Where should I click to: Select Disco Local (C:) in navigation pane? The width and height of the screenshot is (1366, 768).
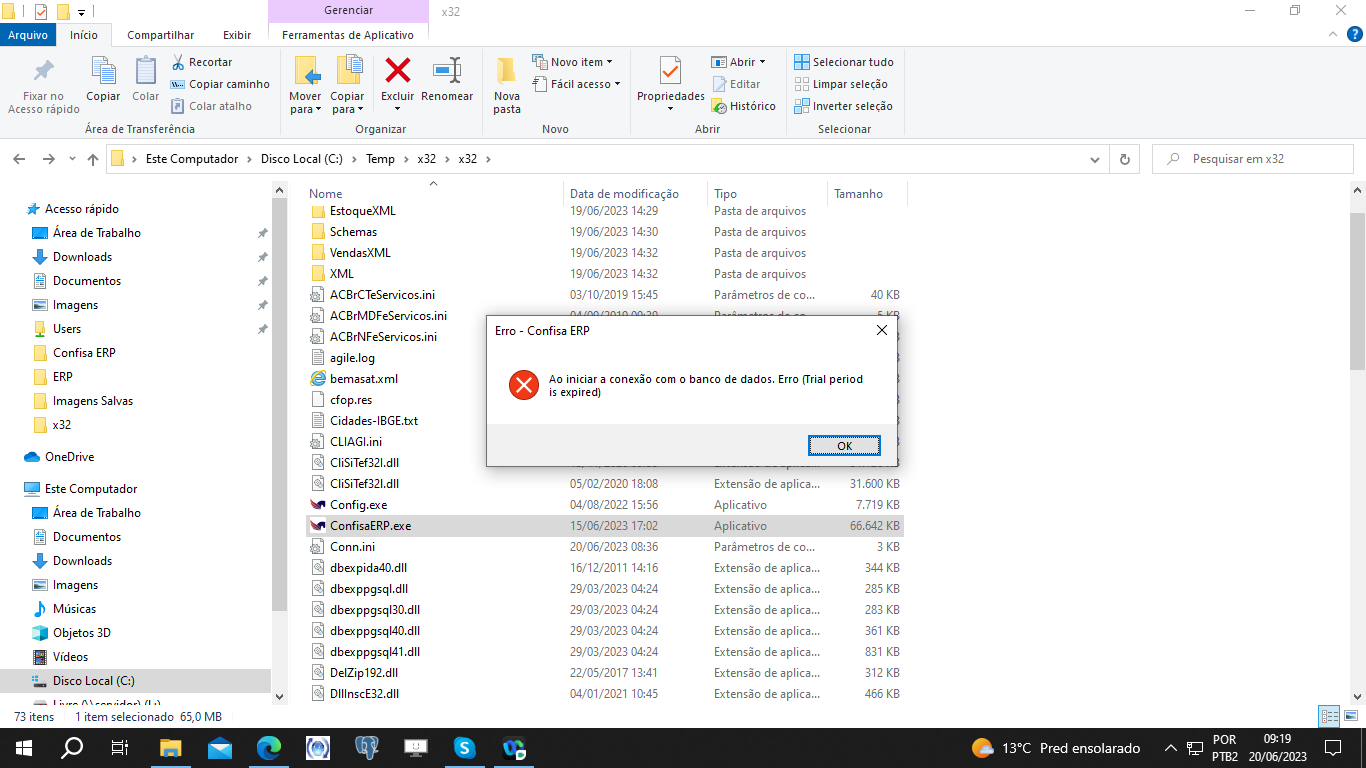(93, 681)
